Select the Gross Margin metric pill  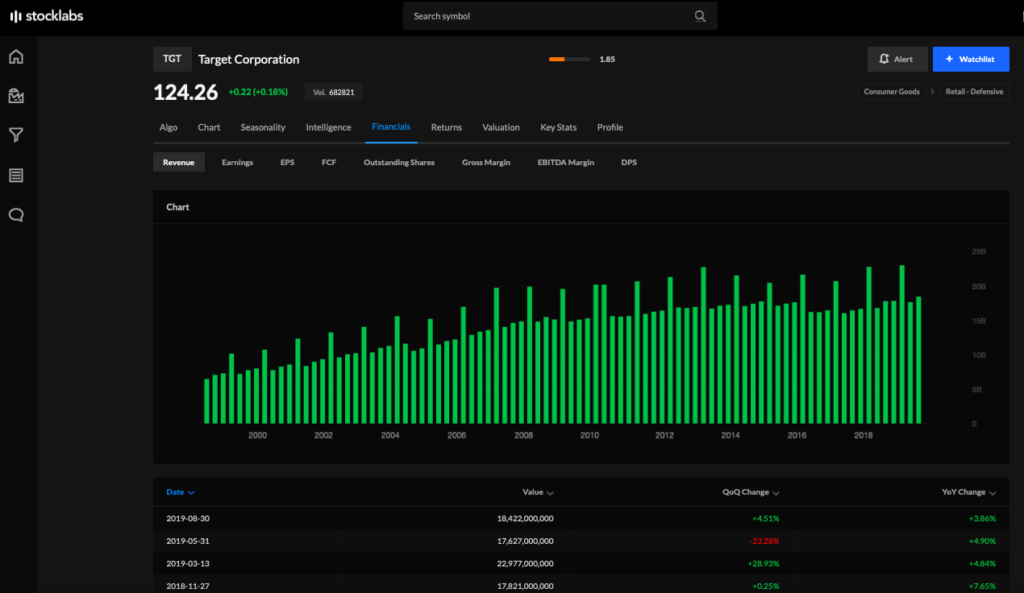coord(486,162)
